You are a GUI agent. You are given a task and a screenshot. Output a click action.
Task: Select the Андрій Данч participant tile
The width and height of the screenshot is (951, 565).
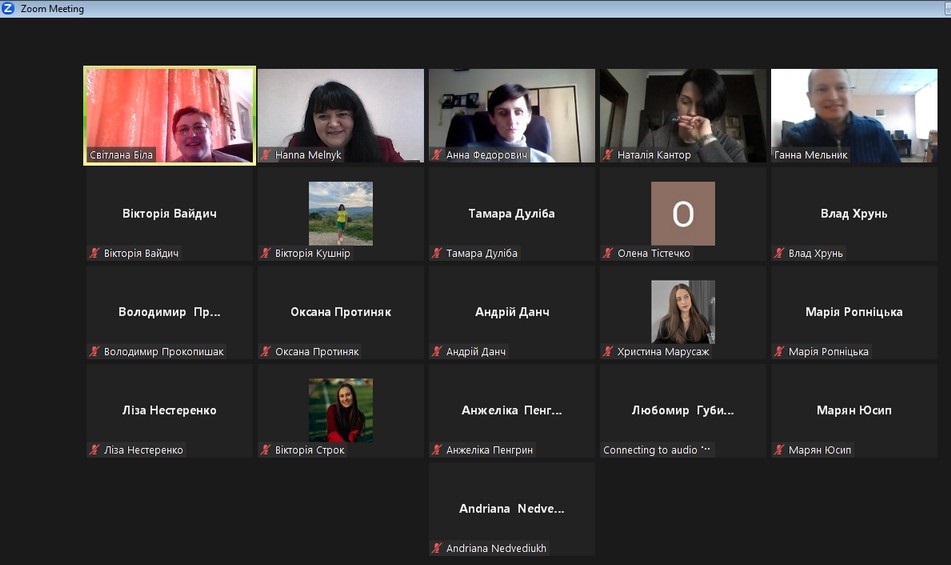[512, 312]
